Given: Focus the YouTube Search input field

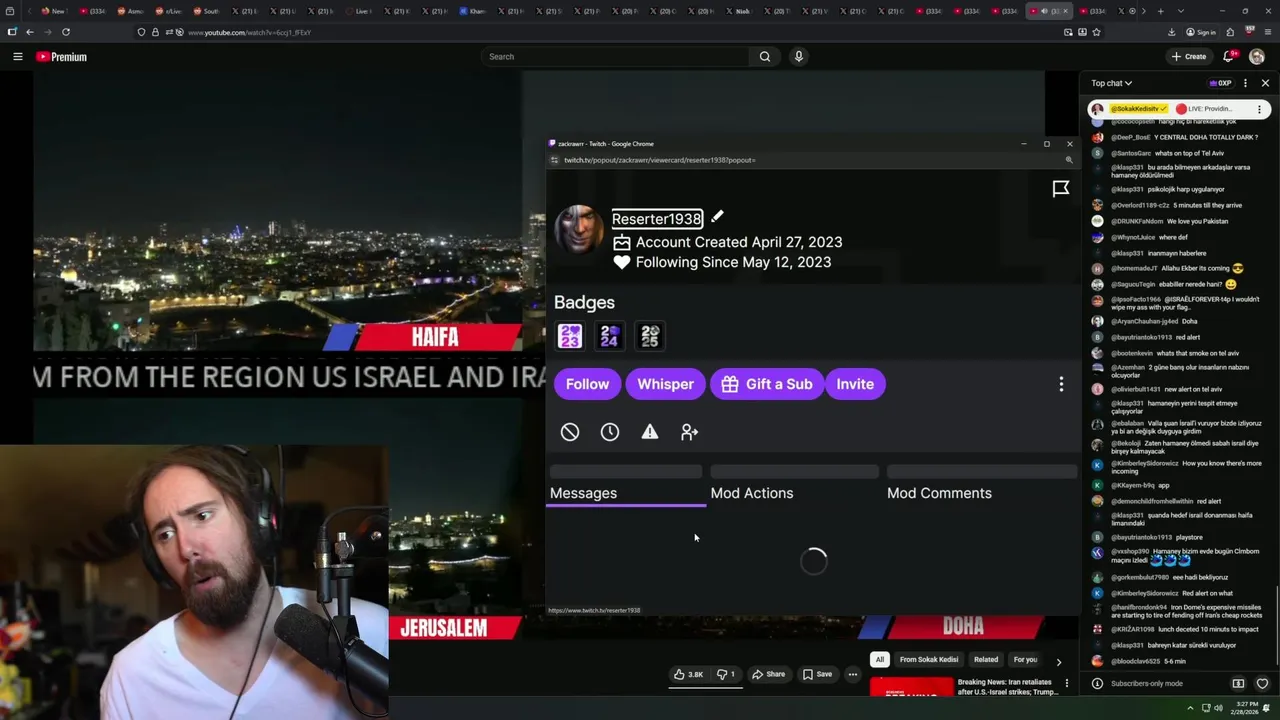Looking at the screenshot, I should click(616, 57).
